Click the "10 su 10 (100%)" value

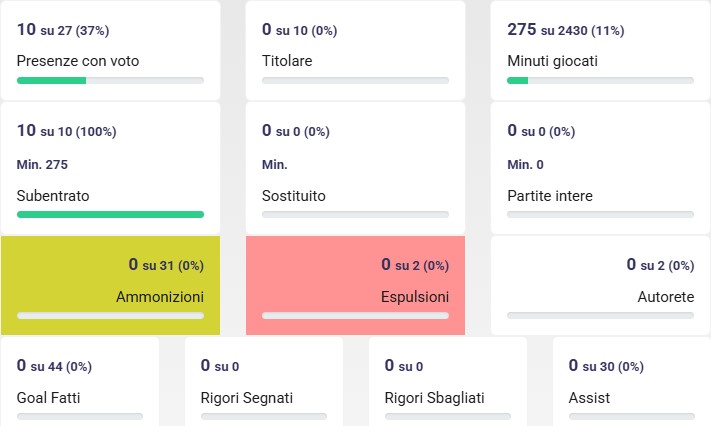click(x=67, y=131)
